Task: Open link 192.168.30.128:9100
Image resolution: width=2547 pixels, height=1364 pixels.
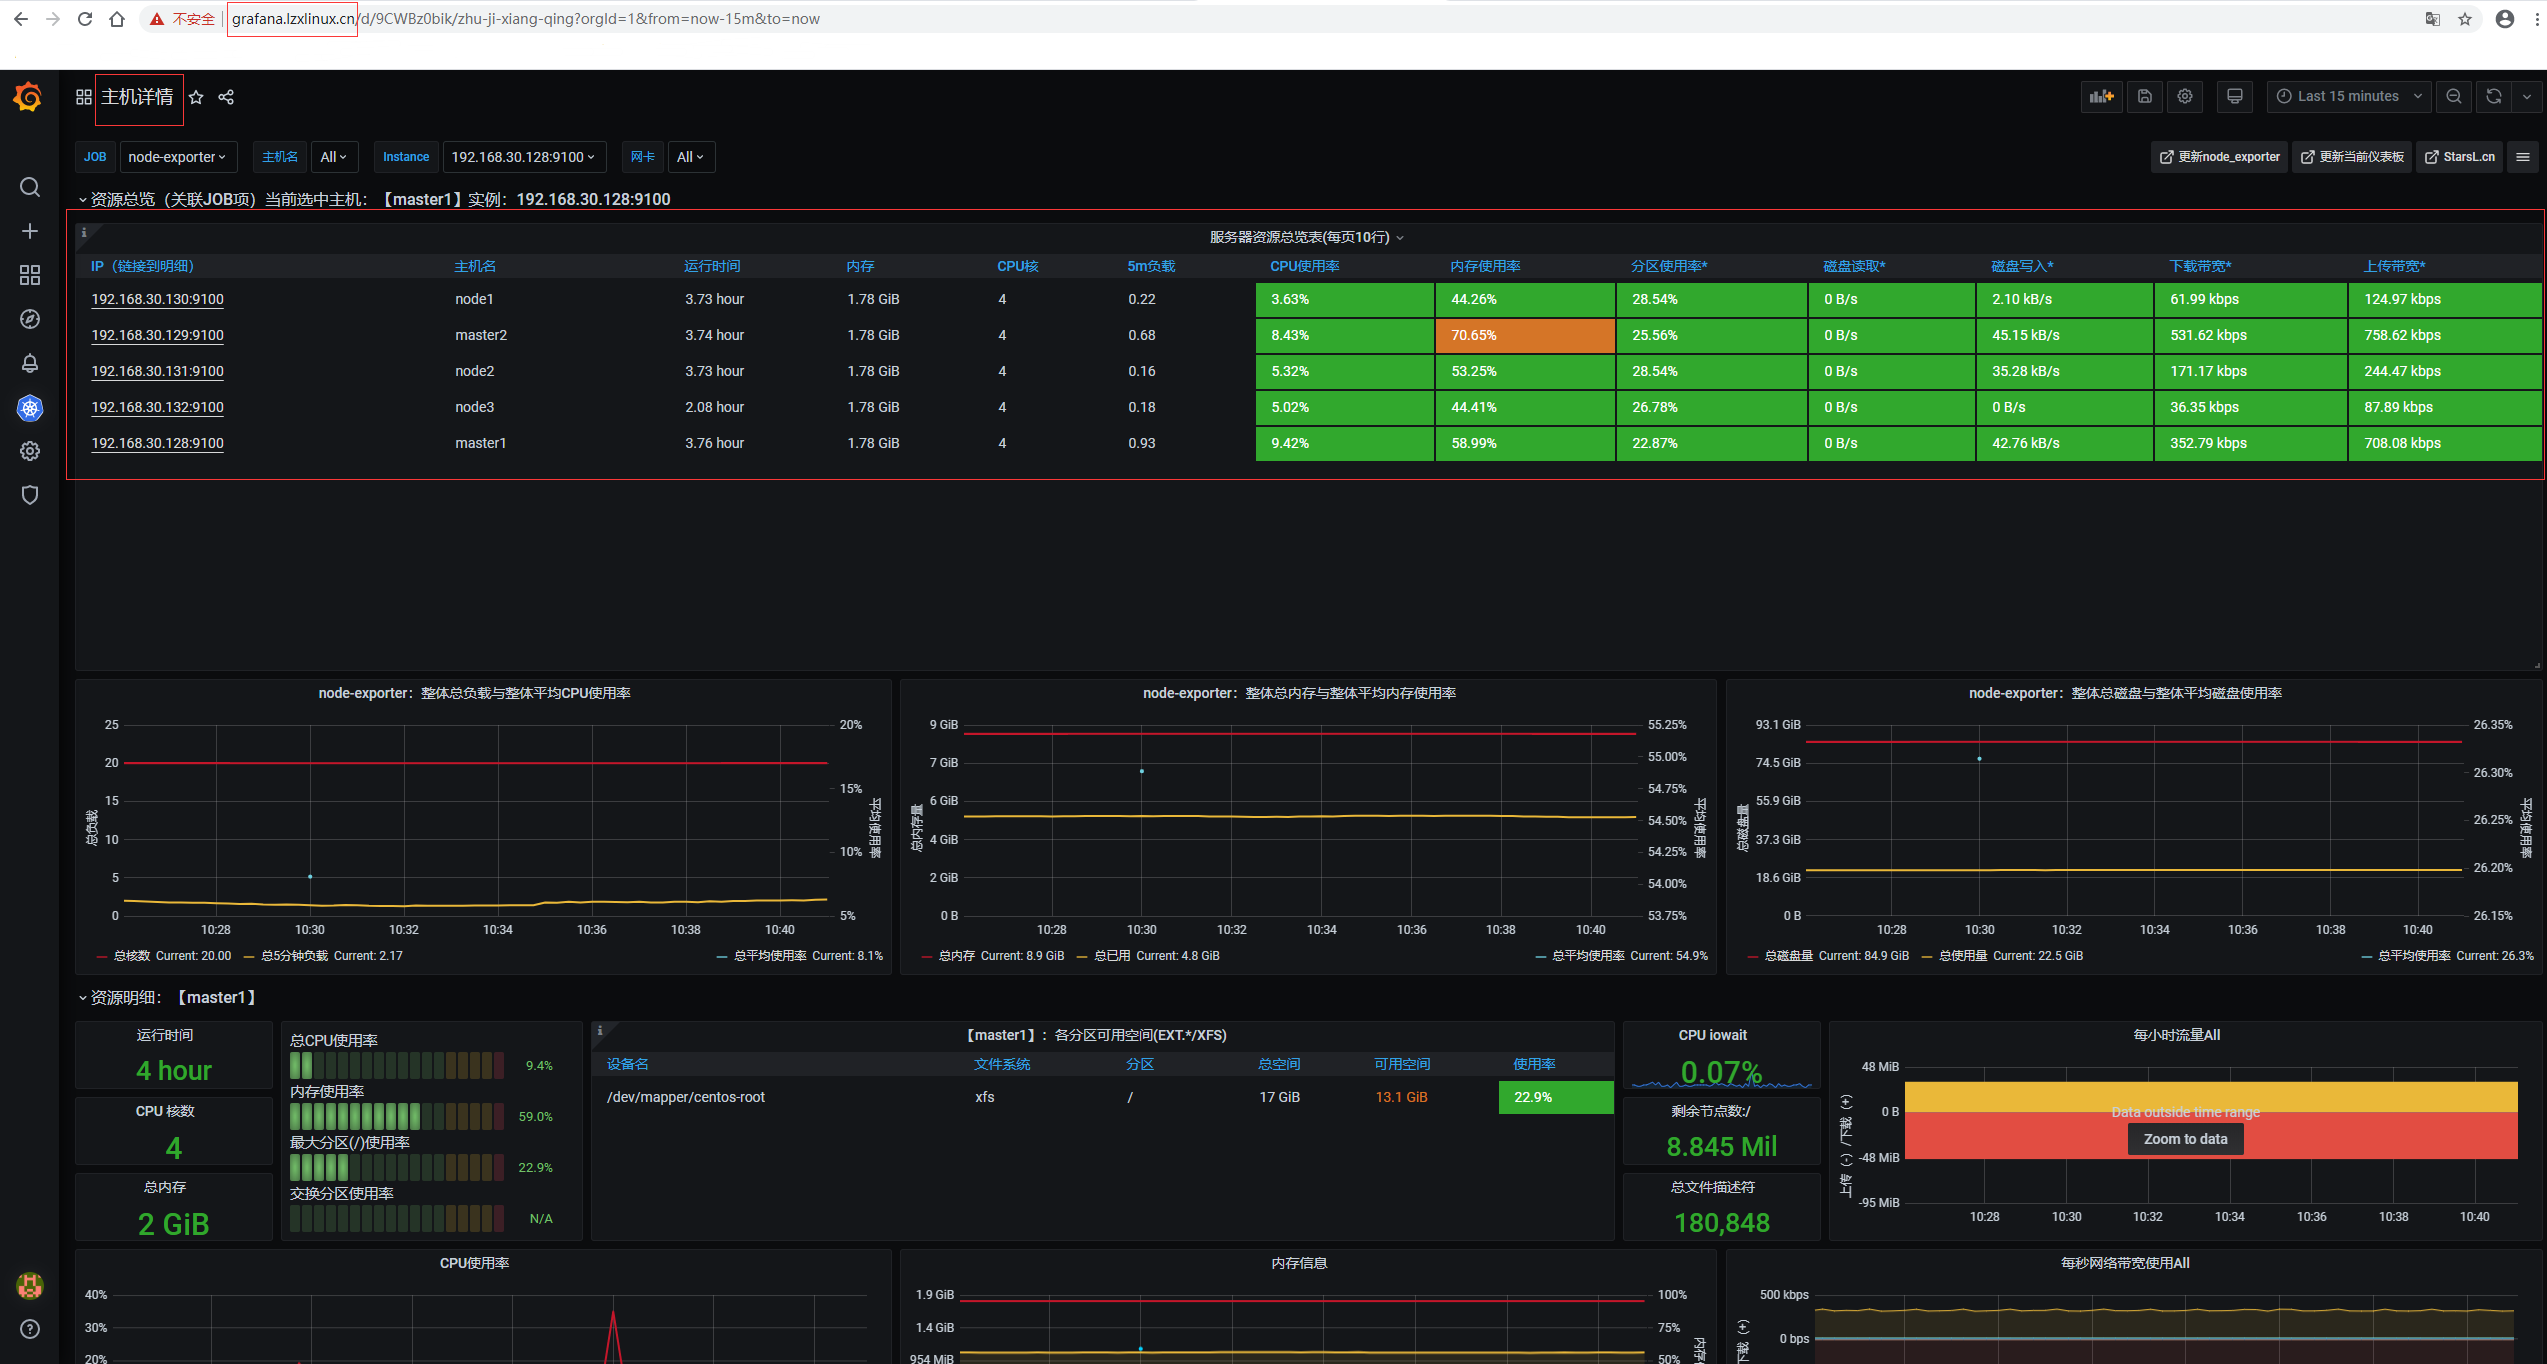Action: pos(157,443)
